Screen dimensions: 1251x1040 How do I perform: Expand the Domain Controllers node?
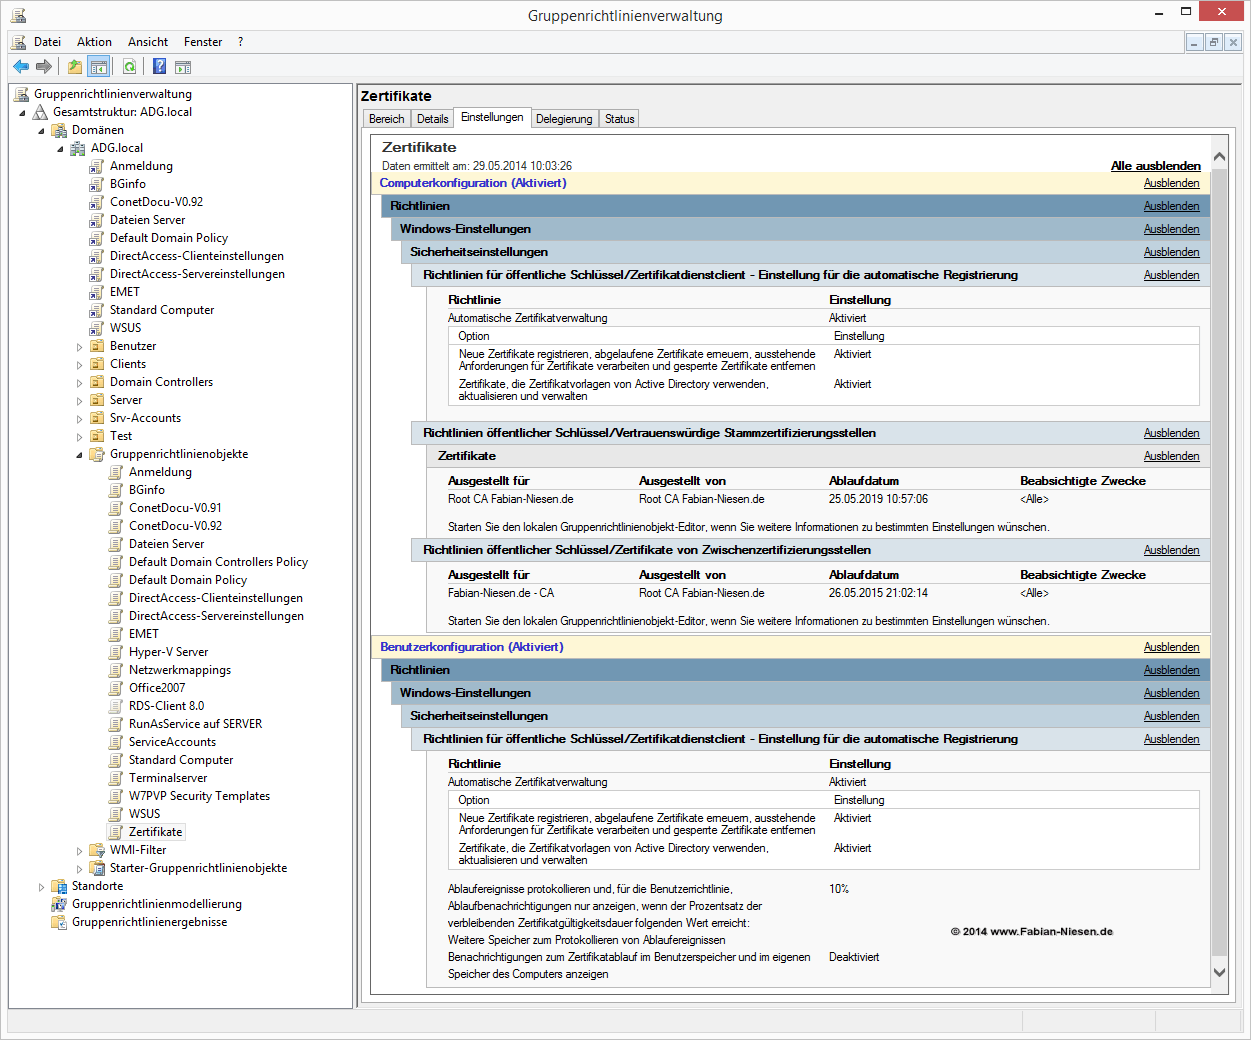click(80, 383)
